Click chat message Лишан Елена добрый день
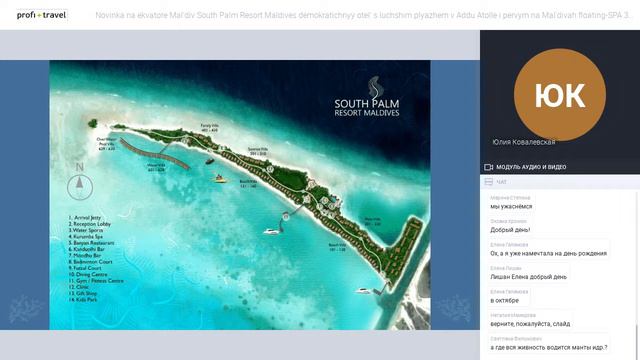The width and height of the screenshot is (640, 360). 529,277
